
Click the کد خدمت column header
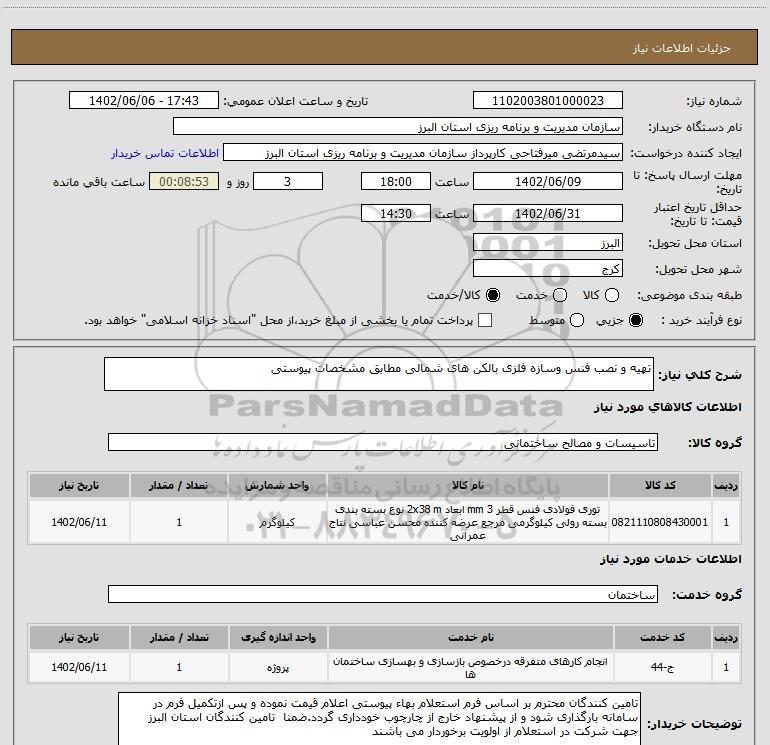[662, 637]
